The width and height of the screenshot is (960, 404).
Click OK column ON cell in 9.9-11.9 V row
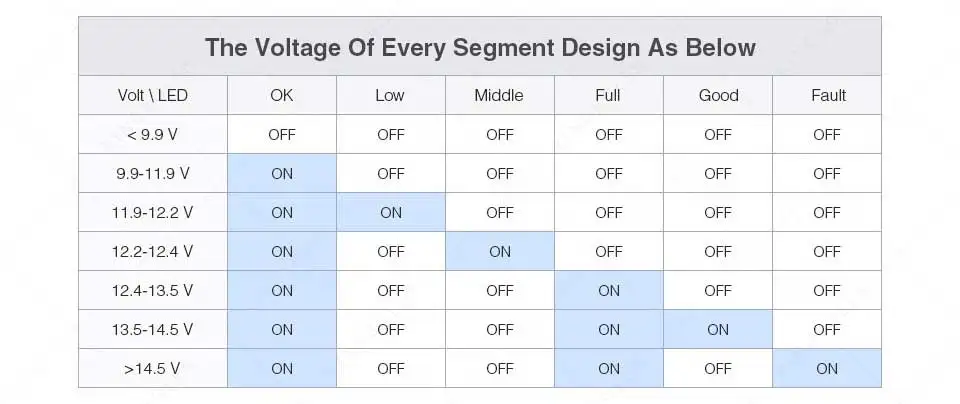click(282, 173)
